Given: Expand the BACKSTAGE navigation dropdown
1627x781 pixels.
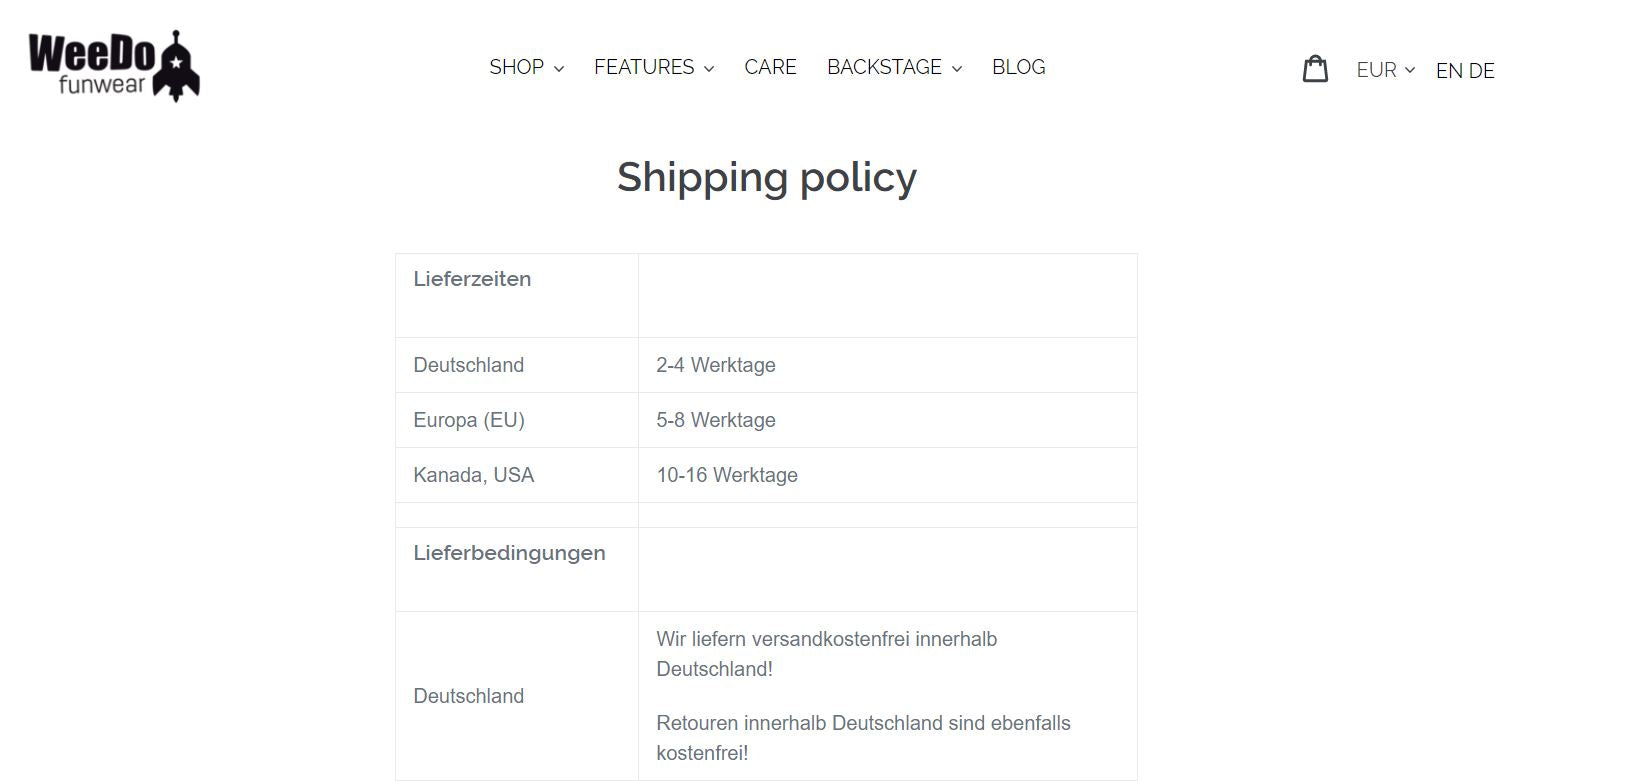Looking at the screenshot, I should tap(894, 67).
